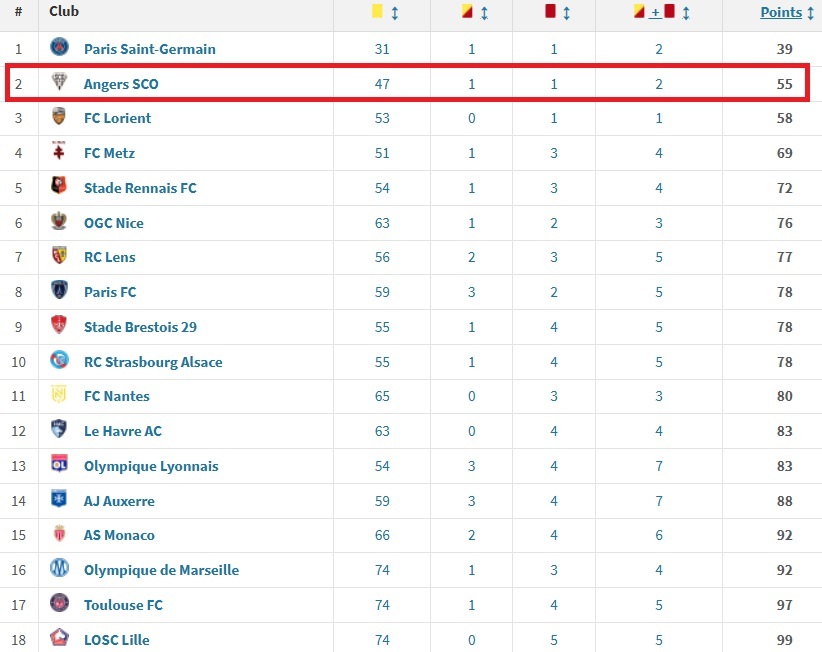Screen dimensions: 822x652
Task: Click the Paris Saint-Germain club crest
Action: [x=59, y=47]
